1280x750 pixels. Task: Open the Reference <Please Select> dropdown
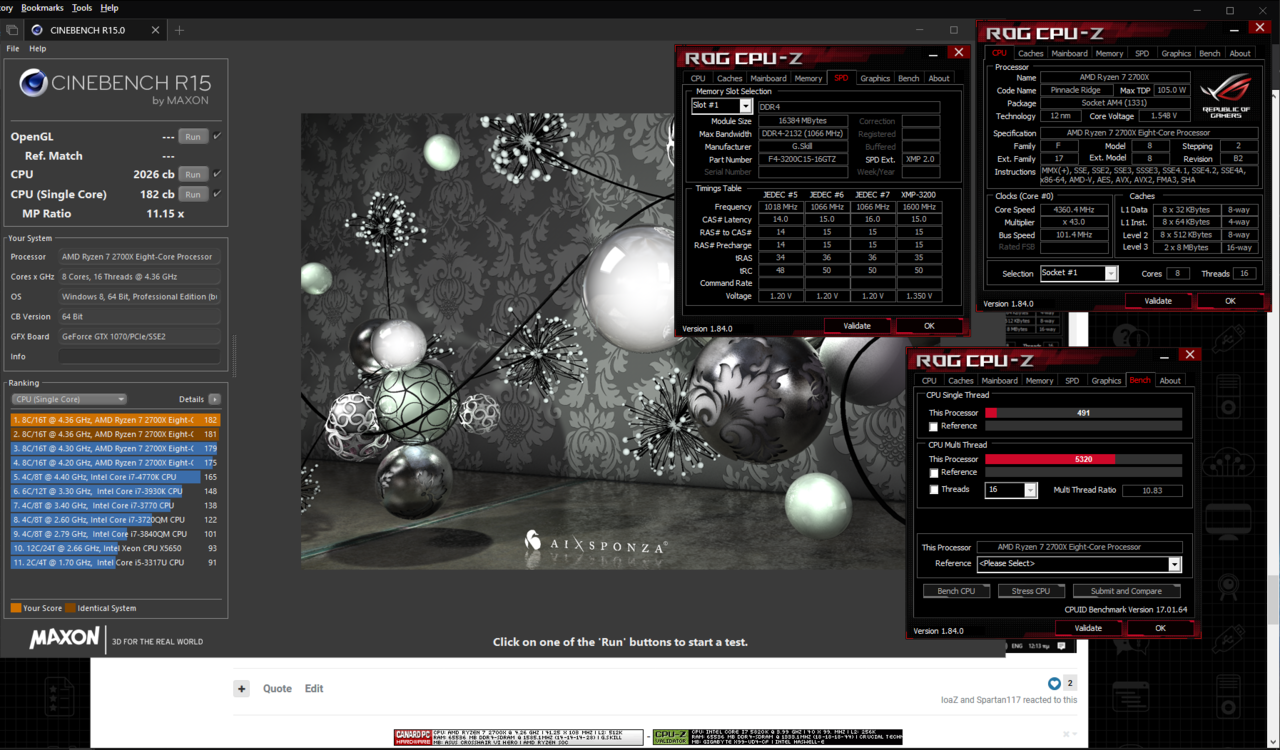click(x=1079, y=564)
